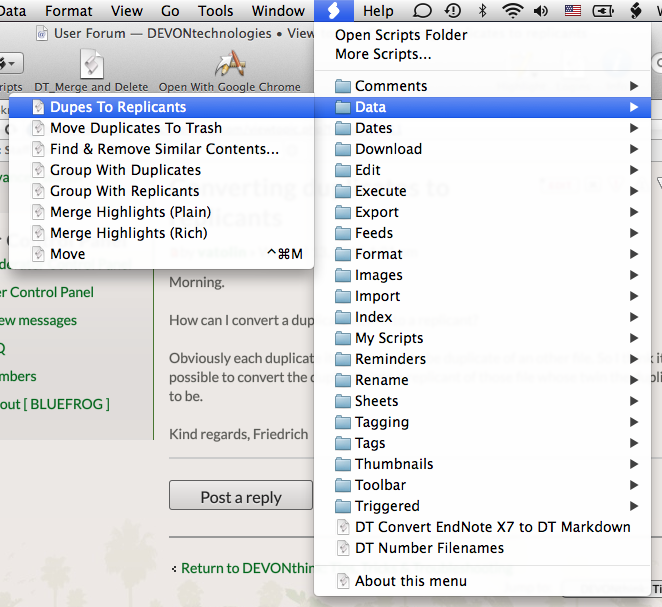Open the volume speaker menu bar icon
Viewport: 662px width, 607px height.
tap(541, 11)
